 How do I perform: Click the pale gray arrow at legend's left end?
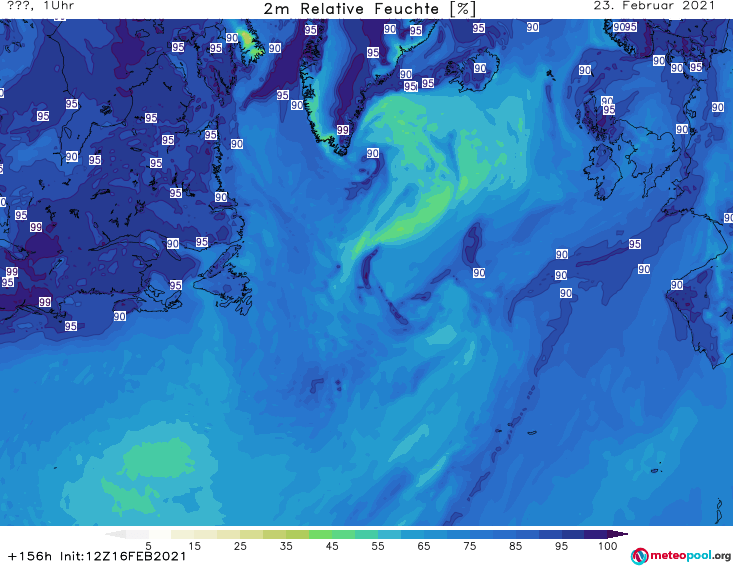pos(115,534)
